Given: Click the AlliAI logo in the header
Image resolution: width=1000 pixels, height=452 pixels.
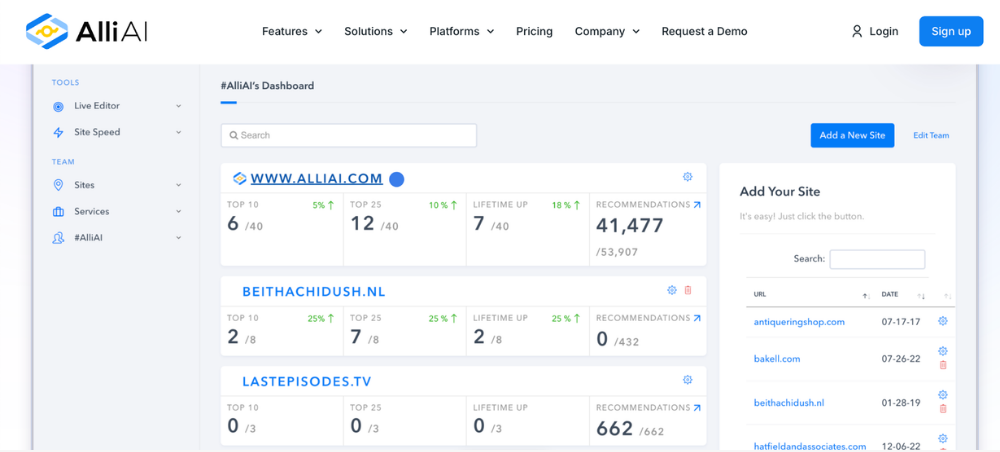Looking at the screenshot, I should (87, 31).
